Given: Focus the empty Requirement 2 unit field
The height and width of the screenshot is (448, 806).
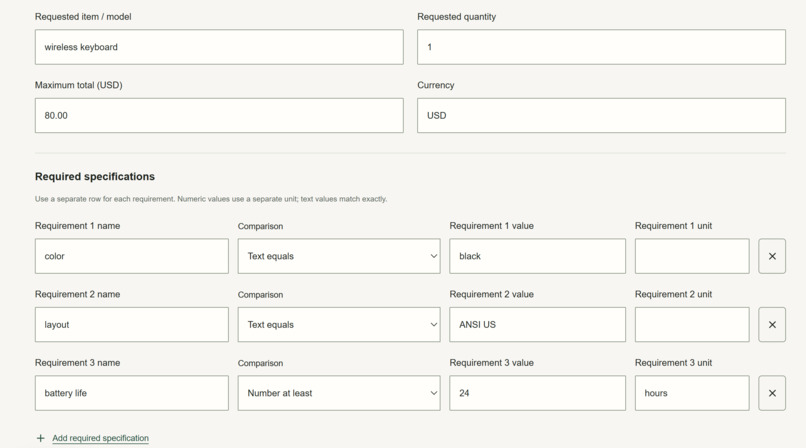Looking at the screenshot, I should pyautogui.click(x=692, y=325).
